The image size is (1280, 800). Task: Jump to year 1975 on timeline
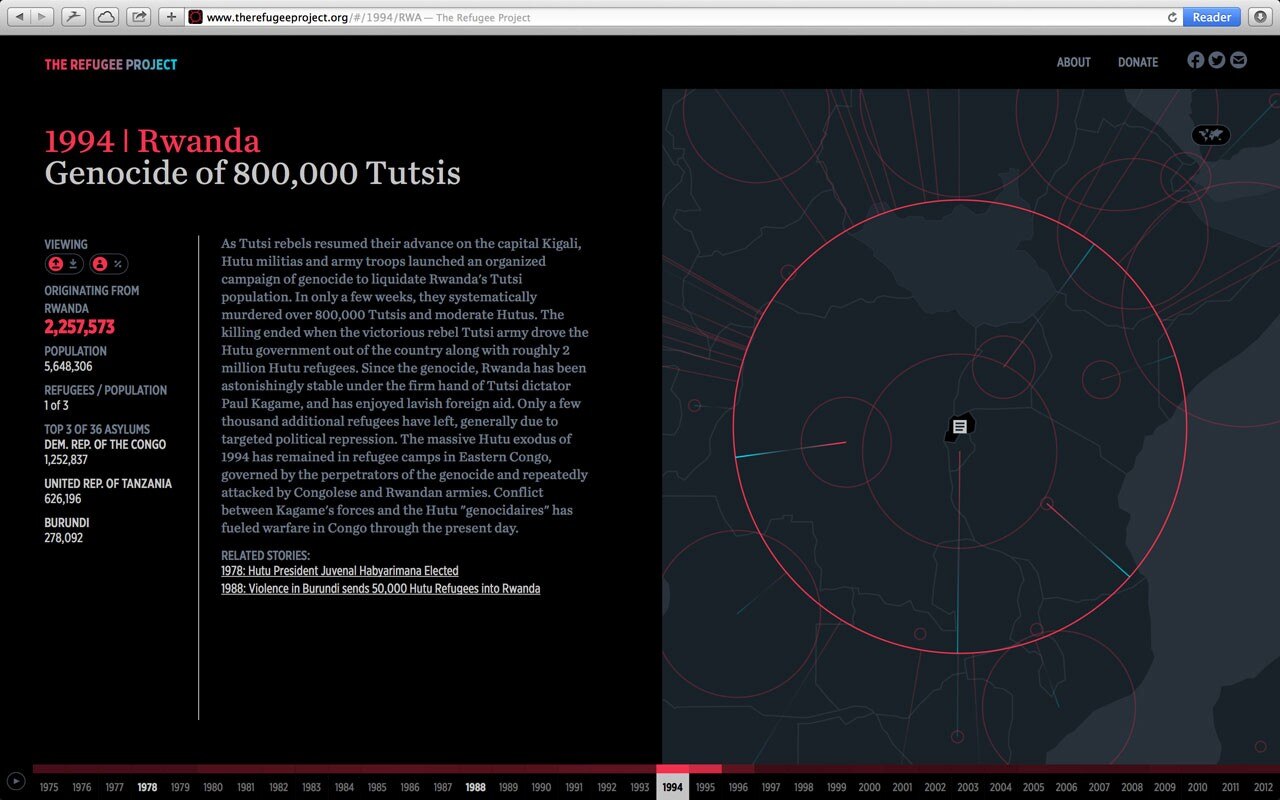pyautogui.click(x=49, y=787)
